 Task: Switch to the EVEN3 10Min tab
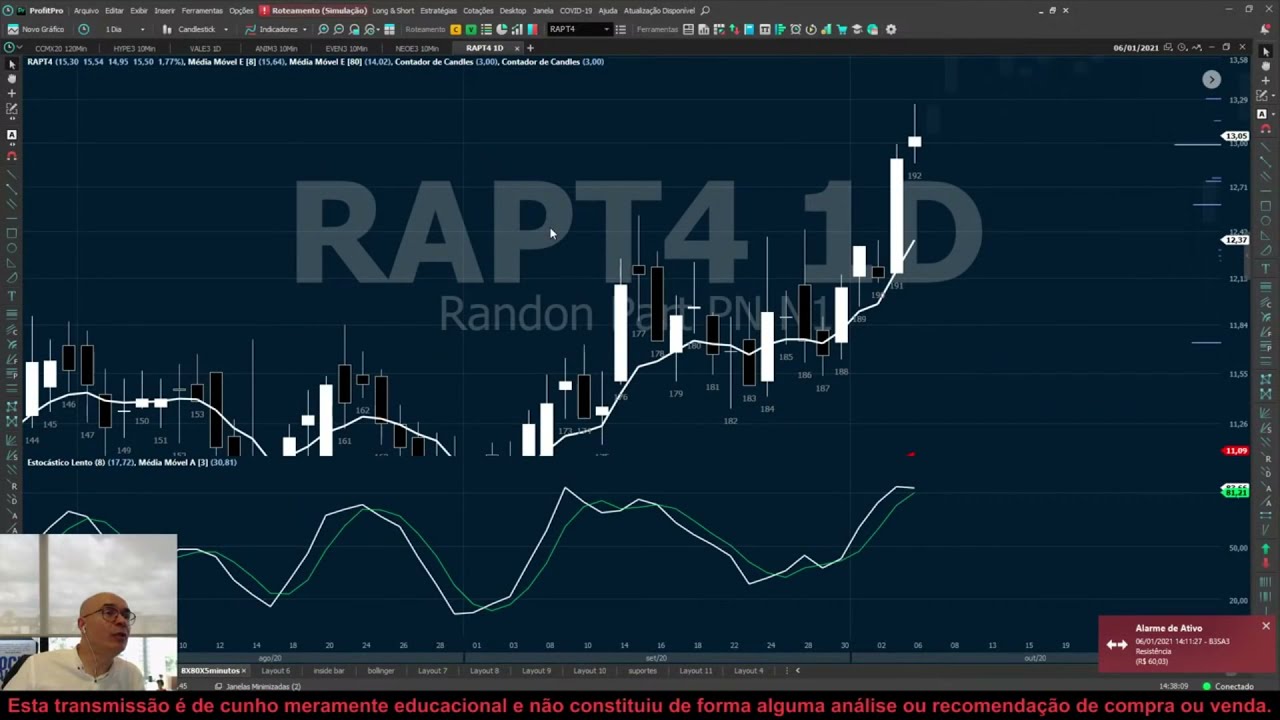[x=346, y=48]
